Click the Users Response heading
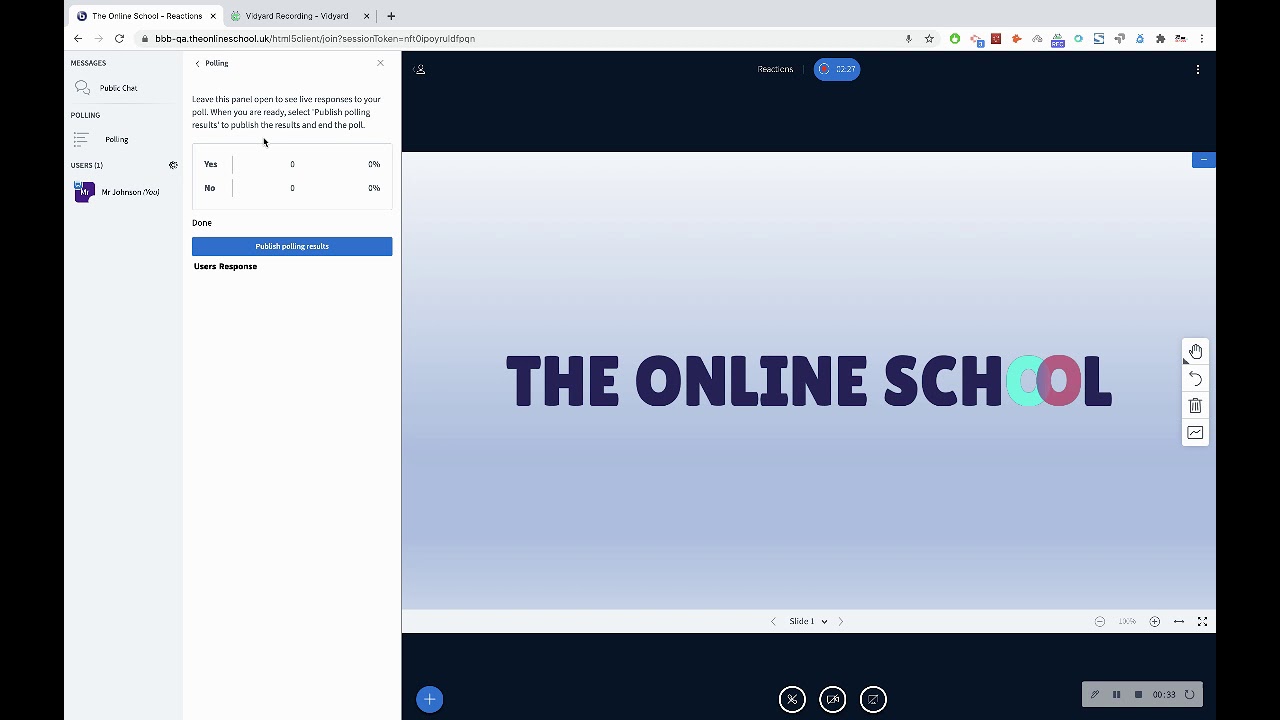Screen dimensions: 1280x720 click(225, 266)
